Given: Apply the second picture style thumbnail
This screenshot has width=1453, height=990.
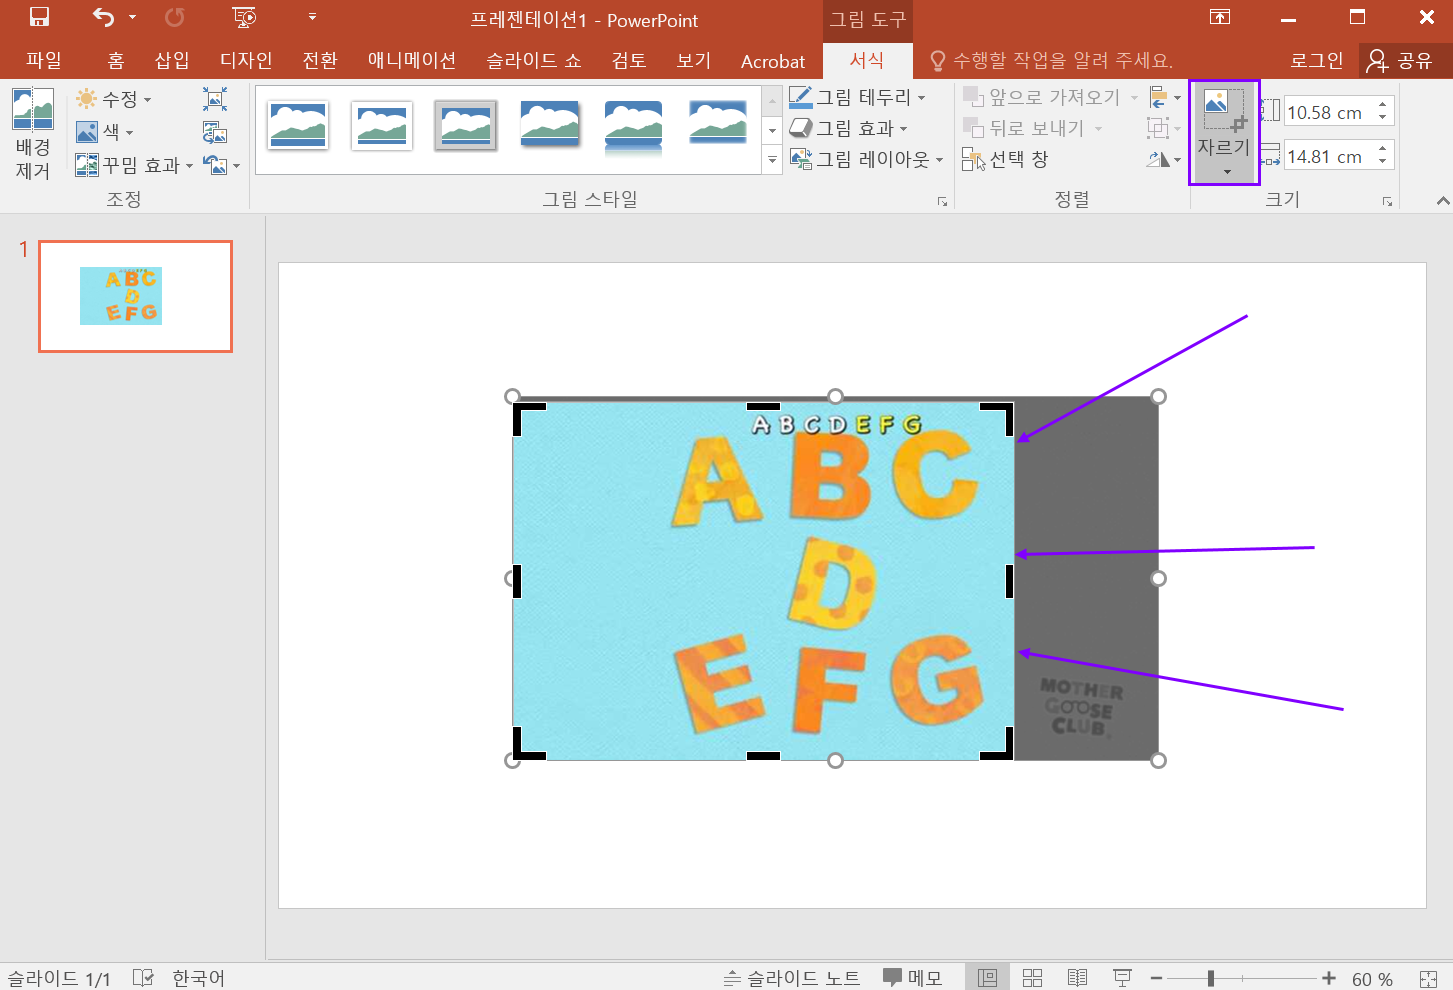Looking at the screenshot, I should point(382,125).
